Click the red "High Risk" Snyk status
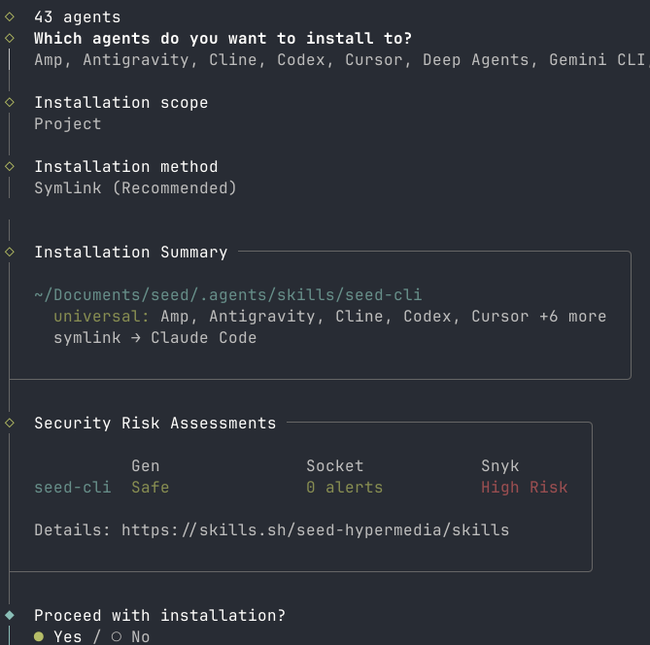This screenshot has height=645, width=650. pyautogui.click(x=524, y=488)
